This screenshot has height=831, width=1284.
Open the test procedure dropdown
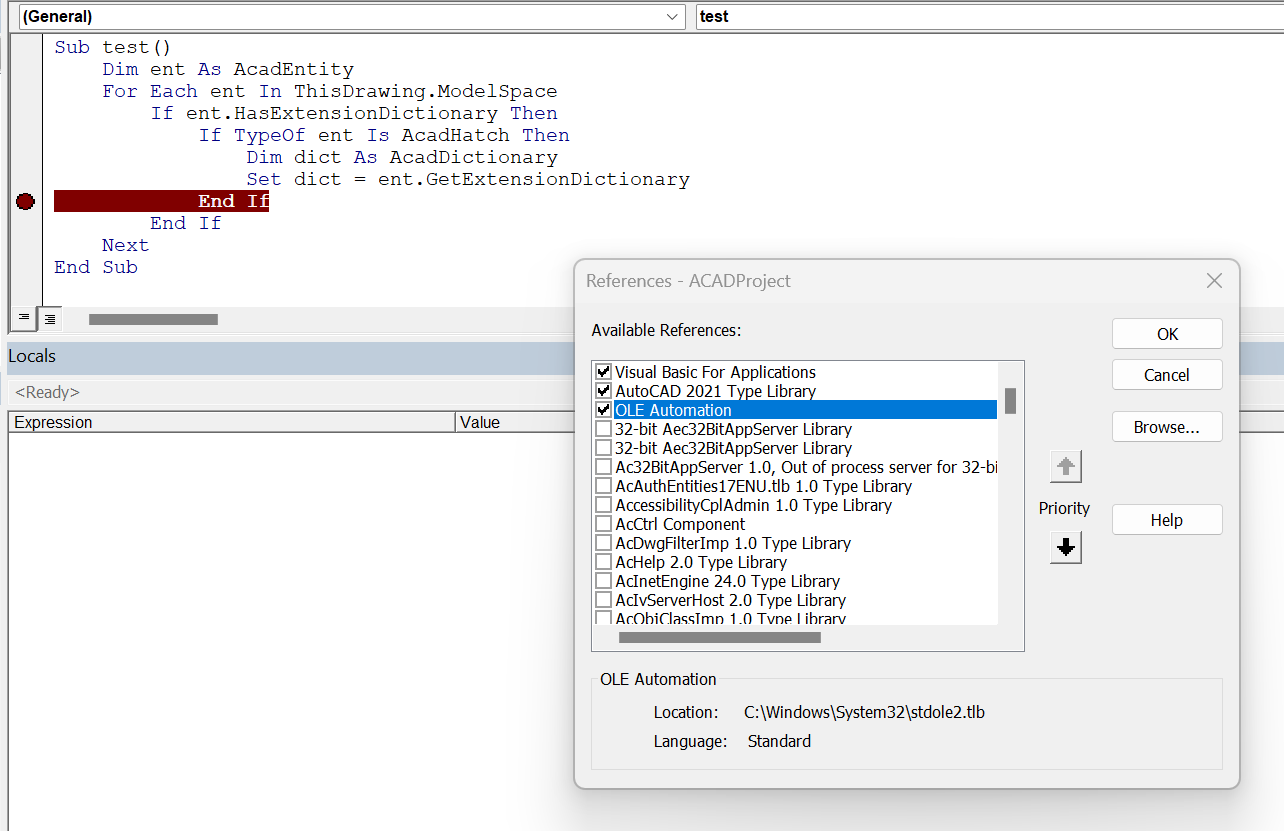[990, 16]
